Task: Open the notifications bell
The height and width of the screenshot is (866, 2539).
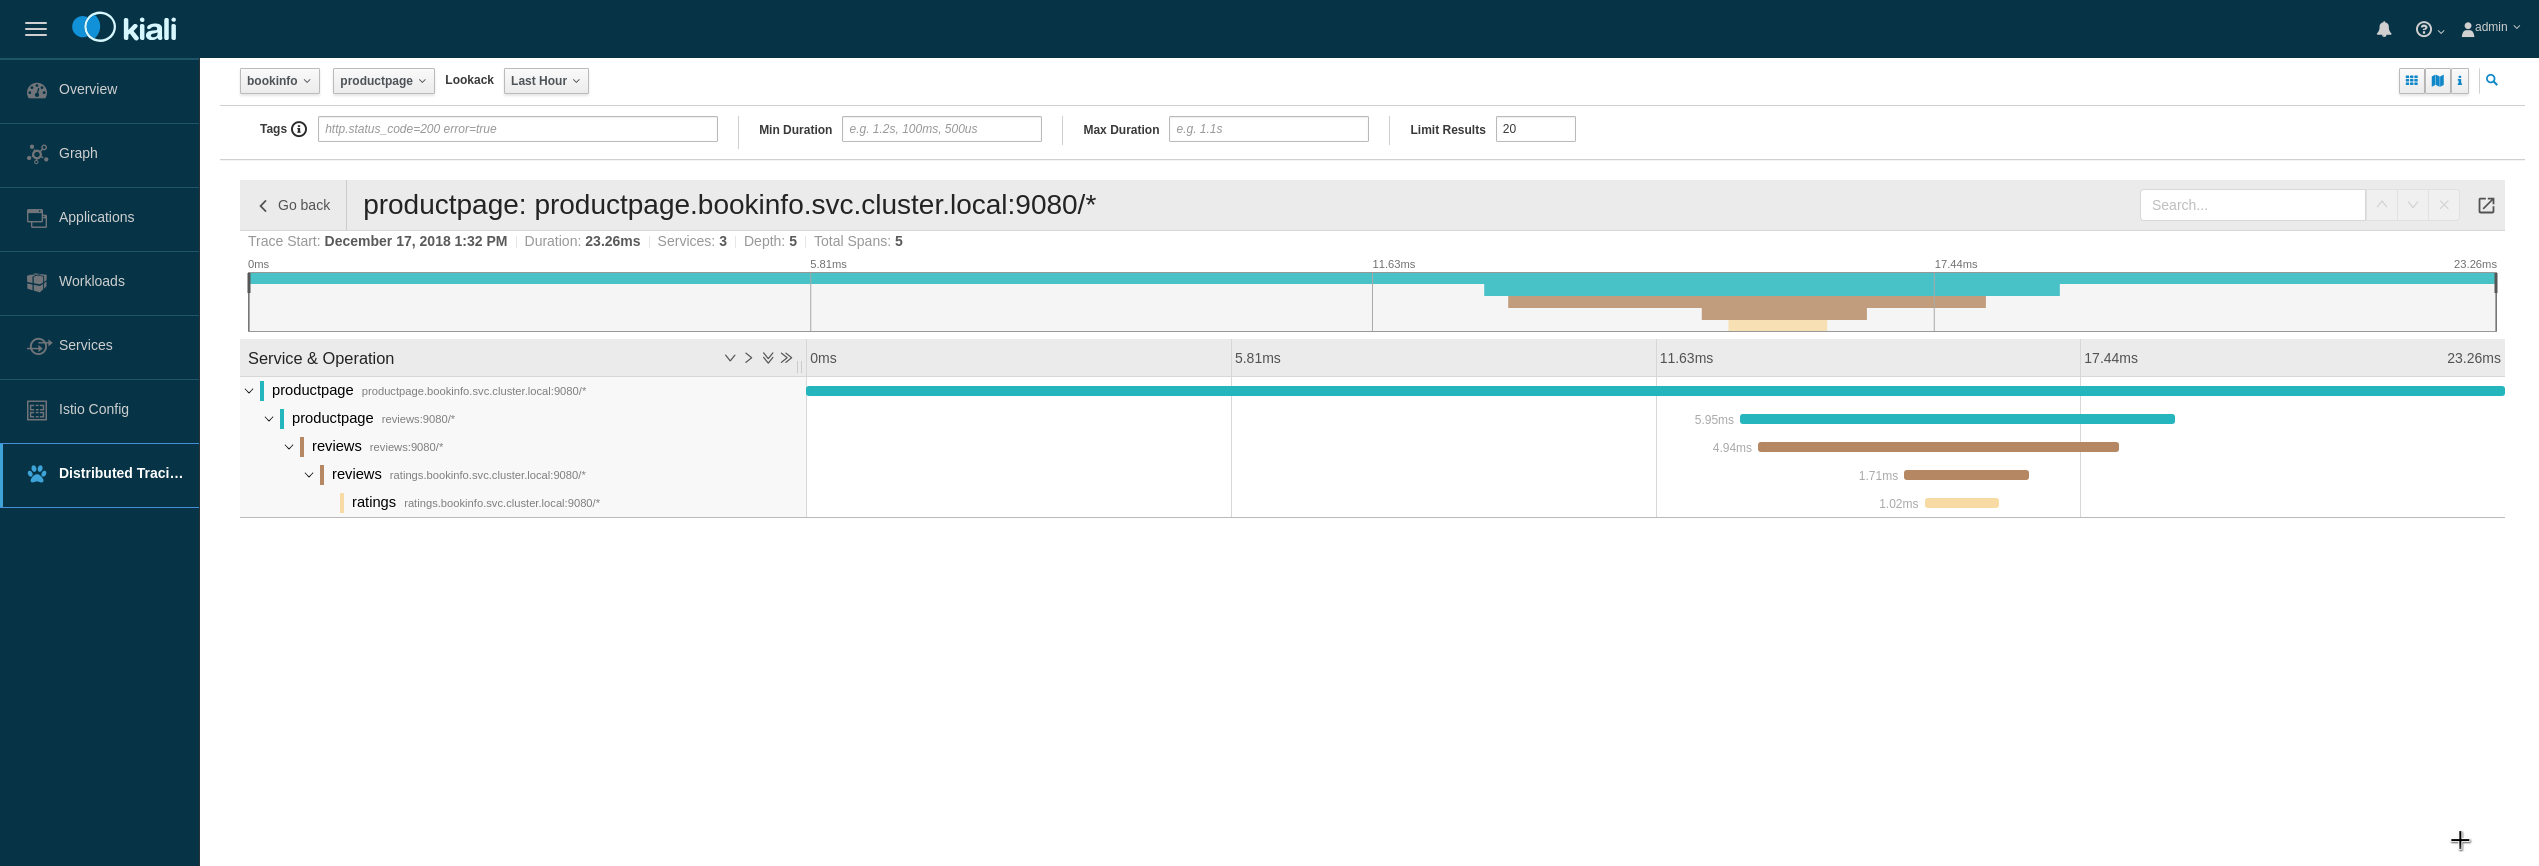Action: click(2384, 29)
